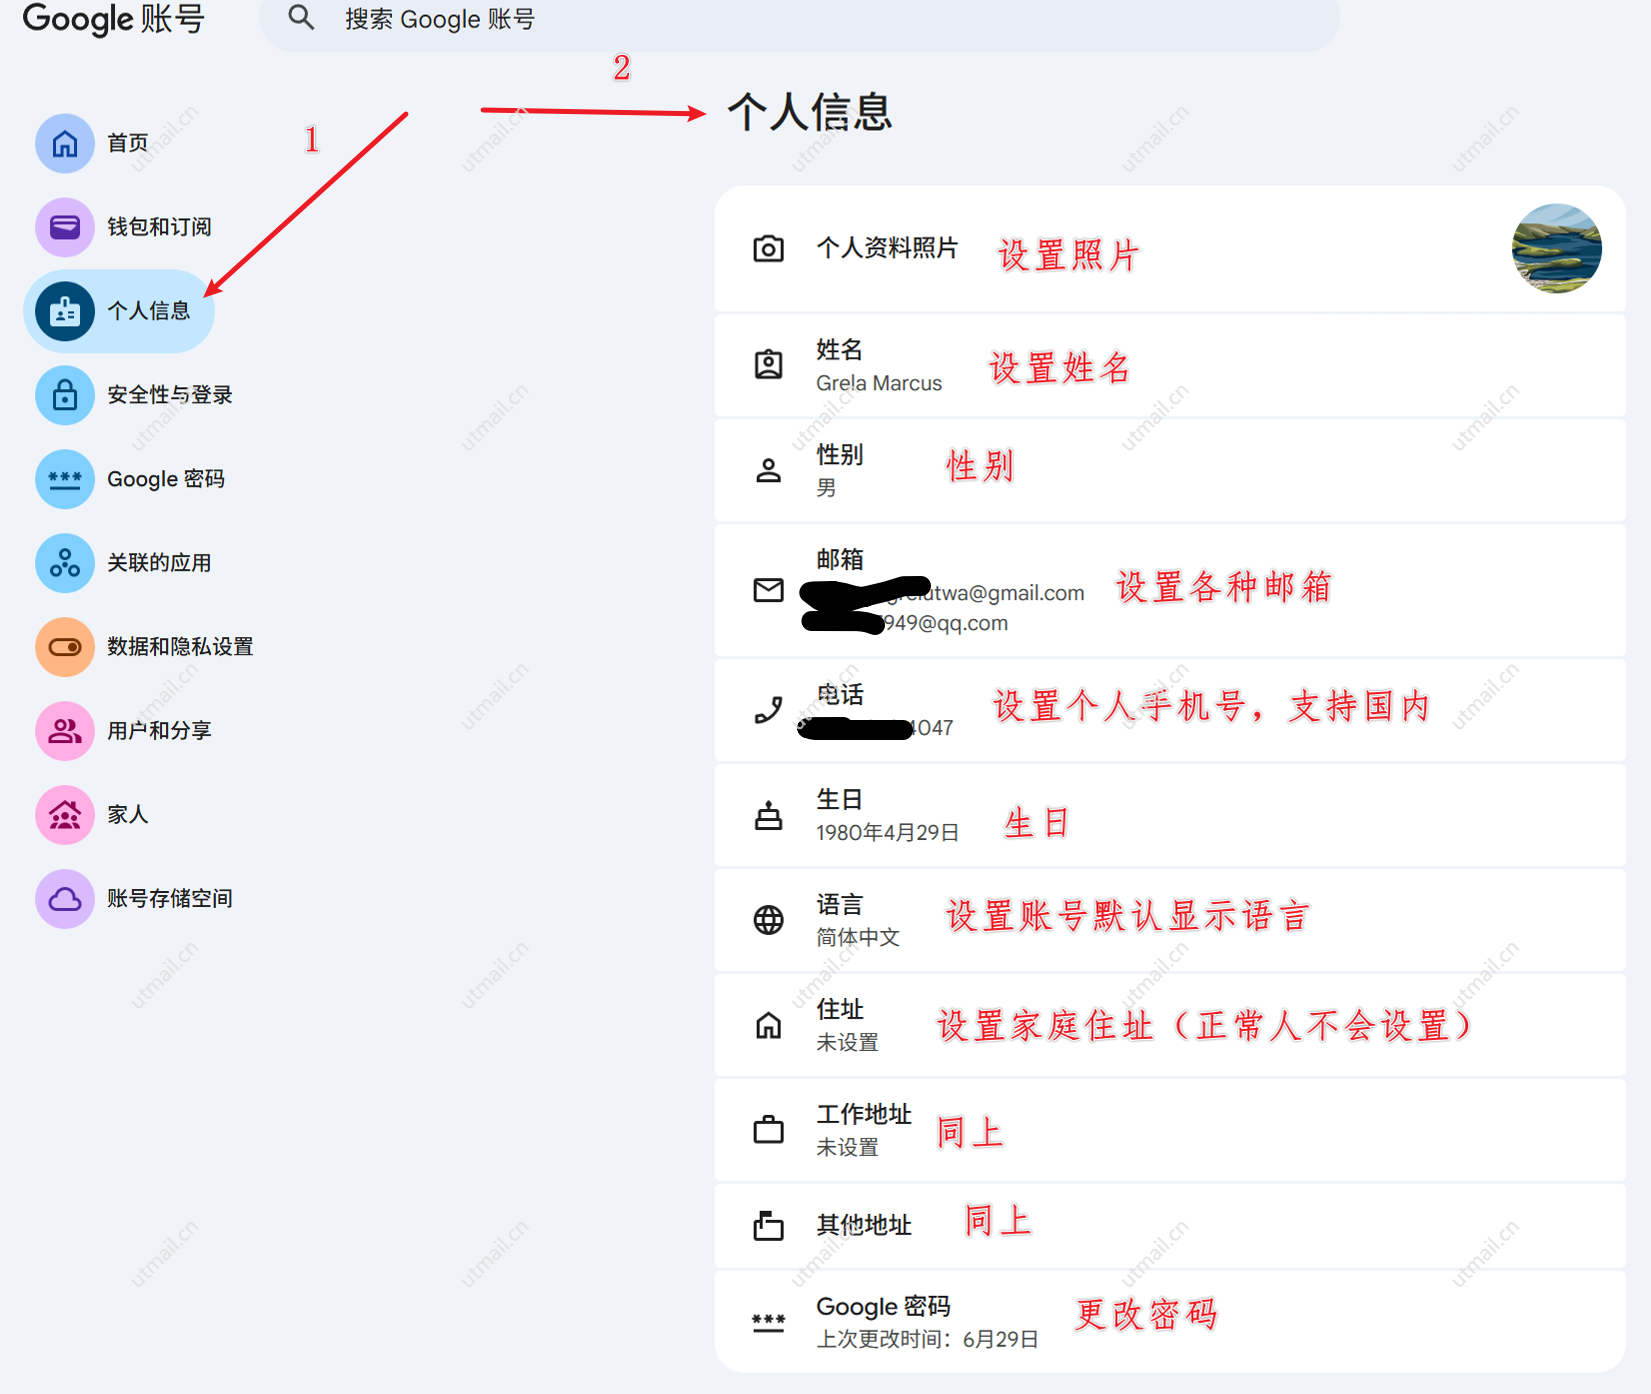Go to 用户和分享
This screenshot has width=1651, height=1394.
[x=160, y=731]
